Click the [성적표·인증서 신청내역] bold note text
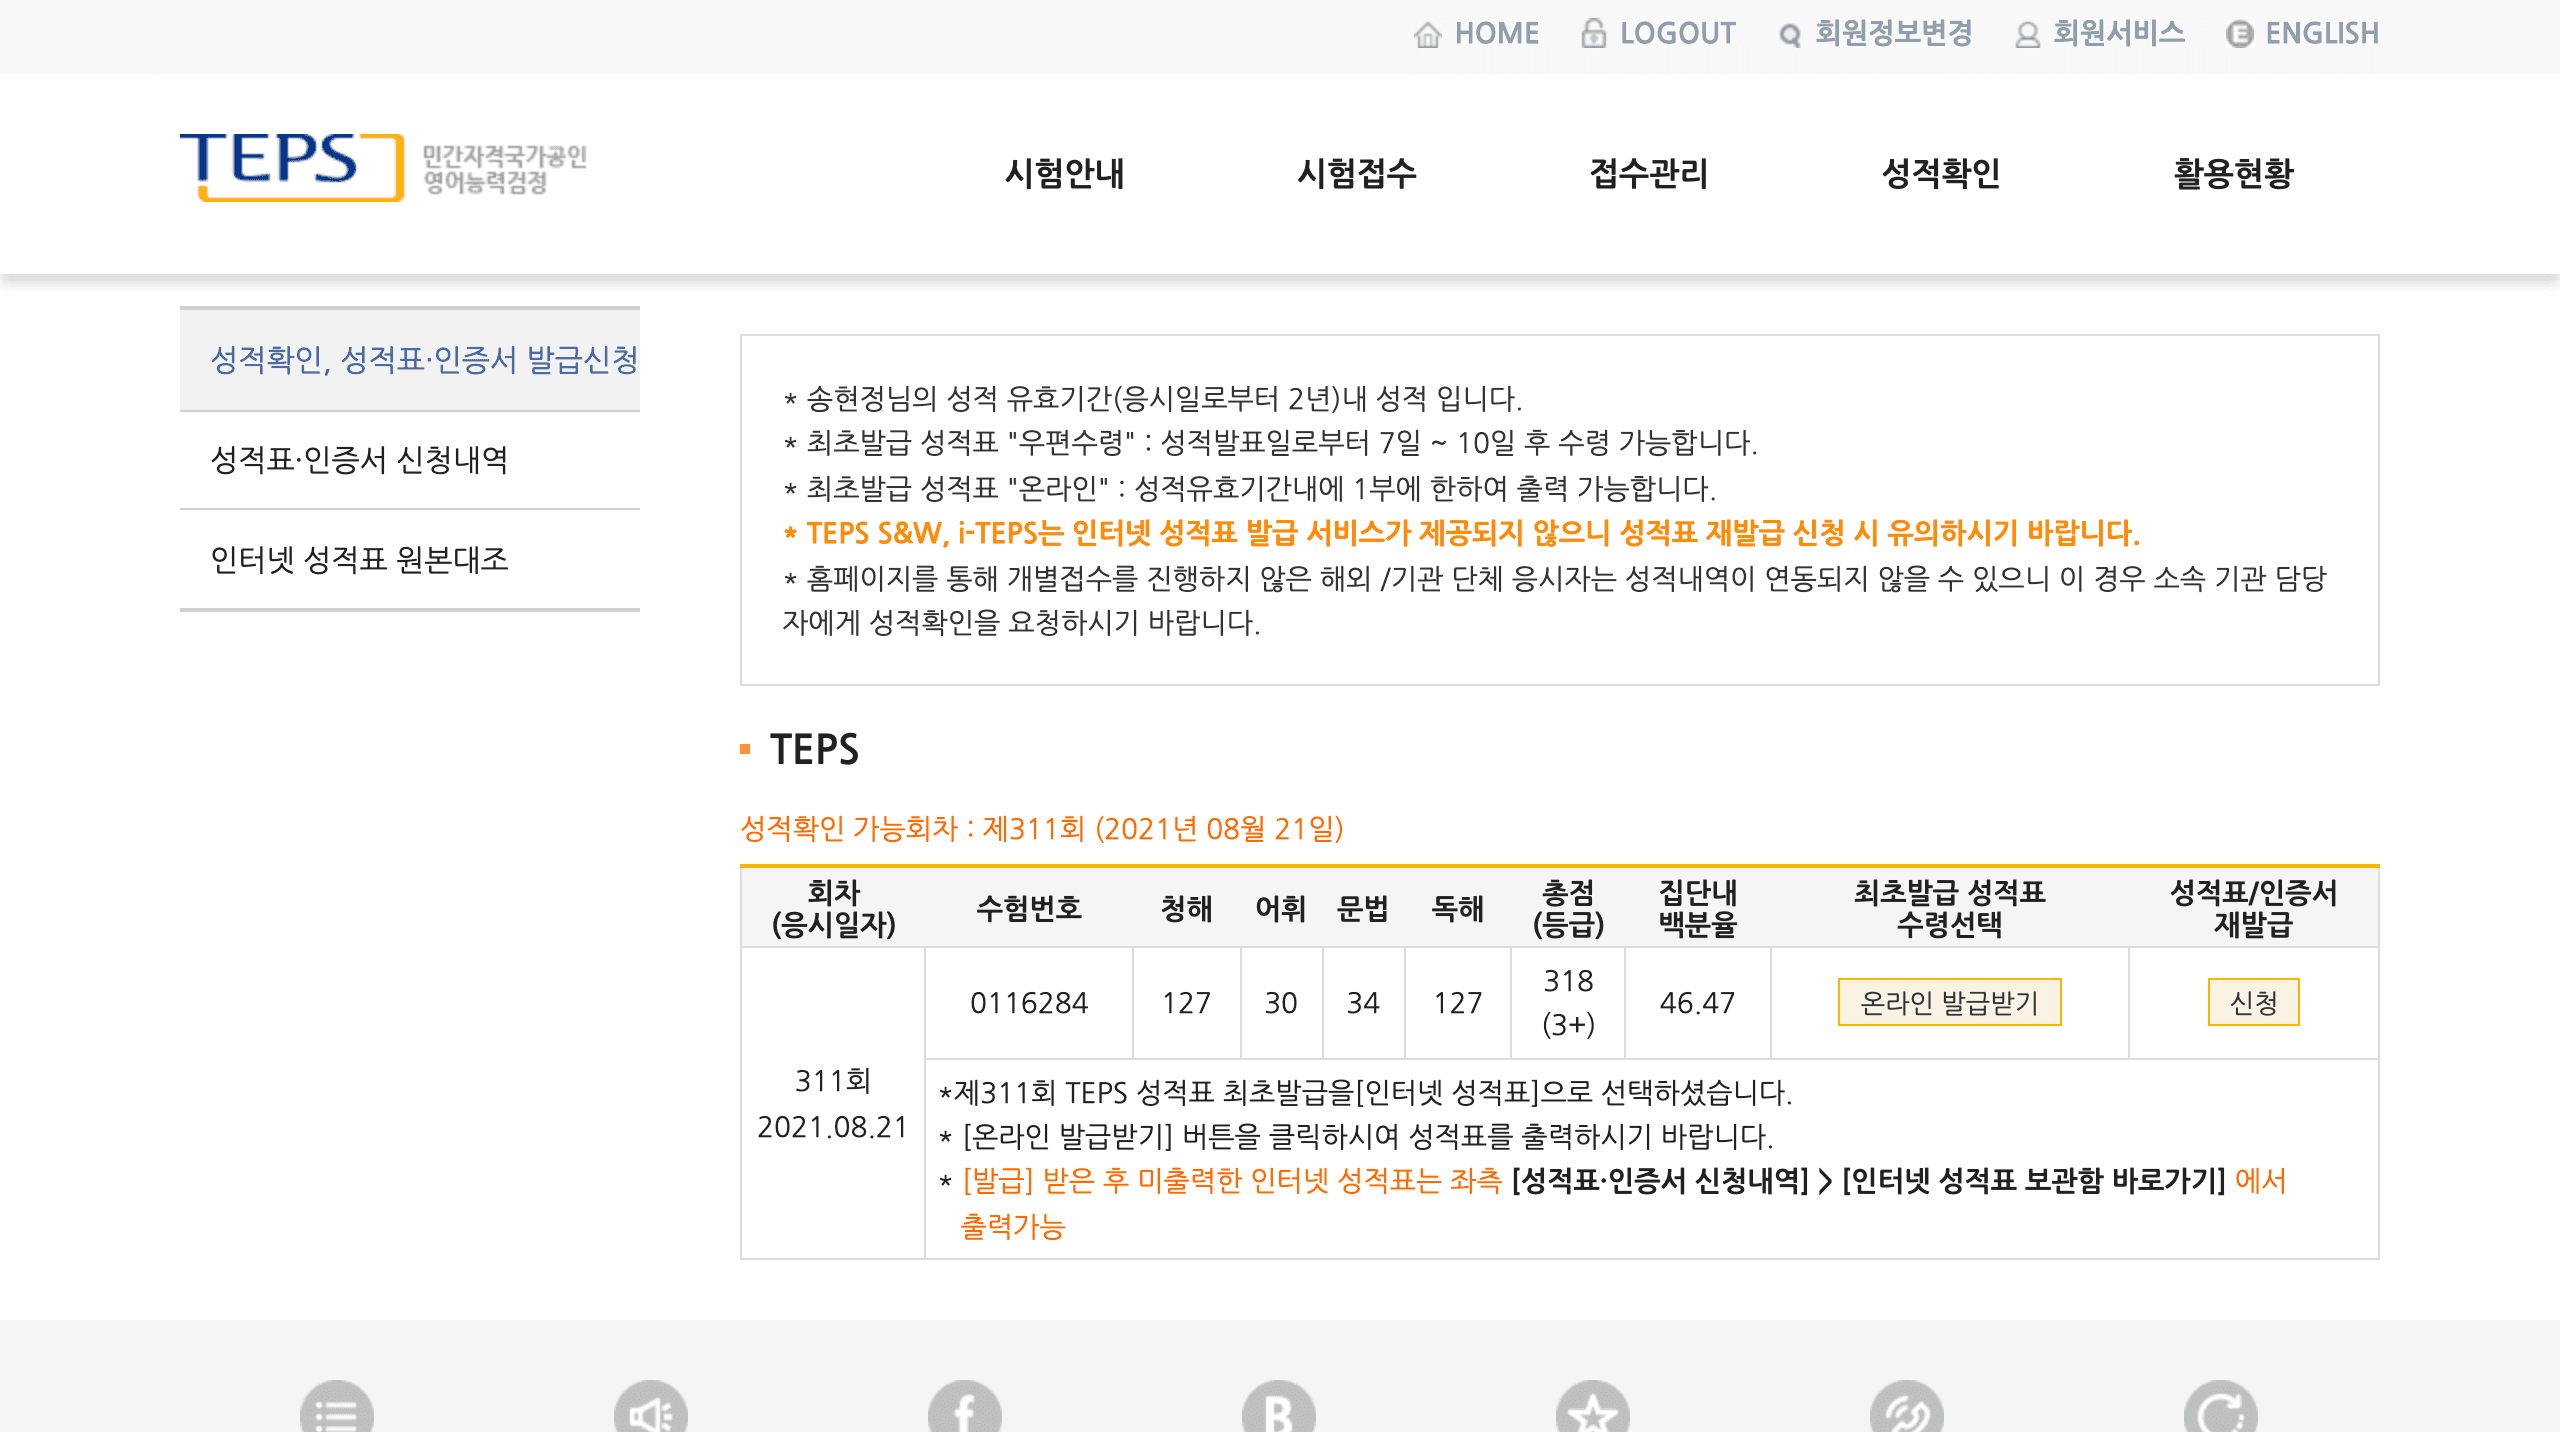Image resolution: width=2560 pixels, height=1432 pixels. click(x=1660, y=1181)
